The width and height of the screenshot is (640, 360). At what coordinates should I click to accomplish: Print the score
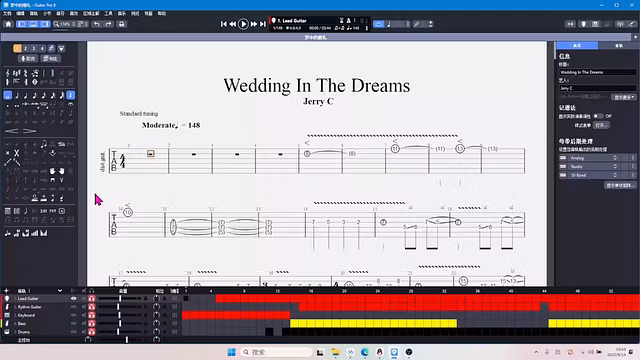[121, 24]
